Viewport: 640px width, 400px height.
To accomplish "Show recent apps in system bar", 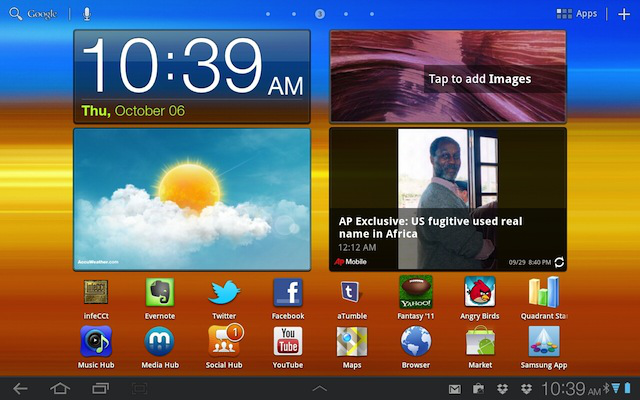I will tap(100, 389).
